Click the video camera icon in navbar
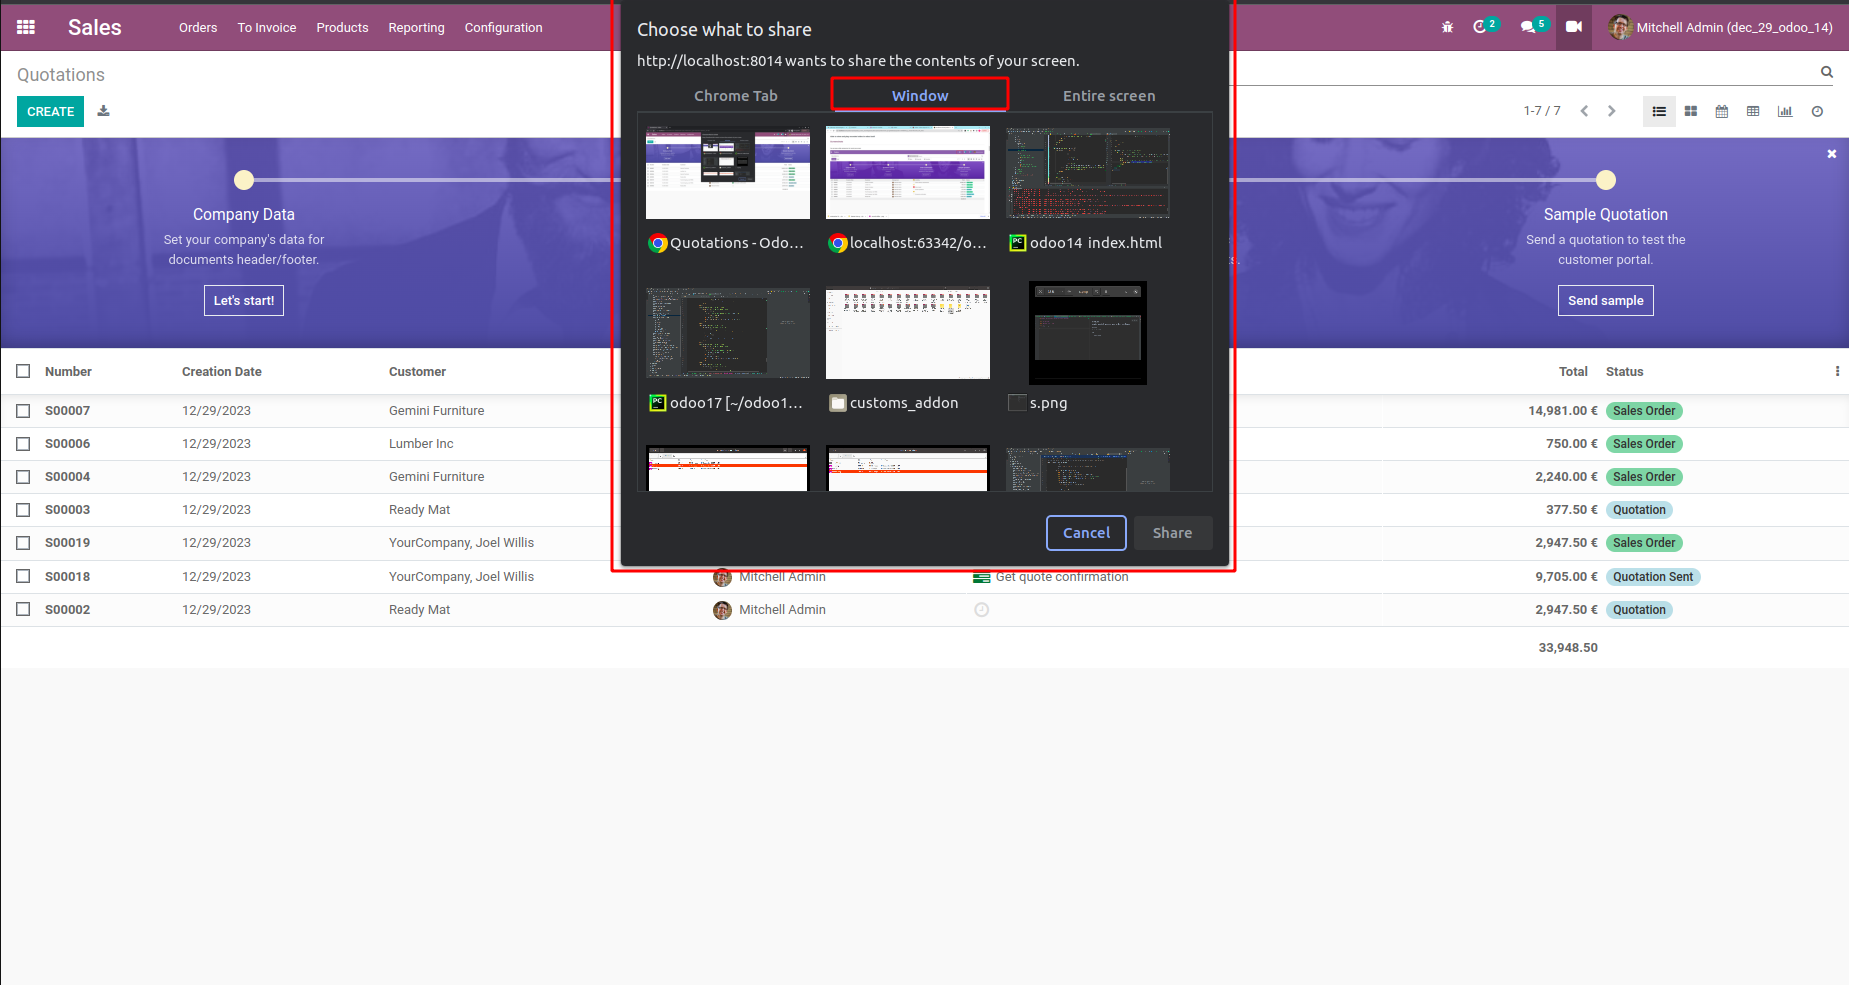This screenshot has height=985, width=1849. tap(1574, 27)
